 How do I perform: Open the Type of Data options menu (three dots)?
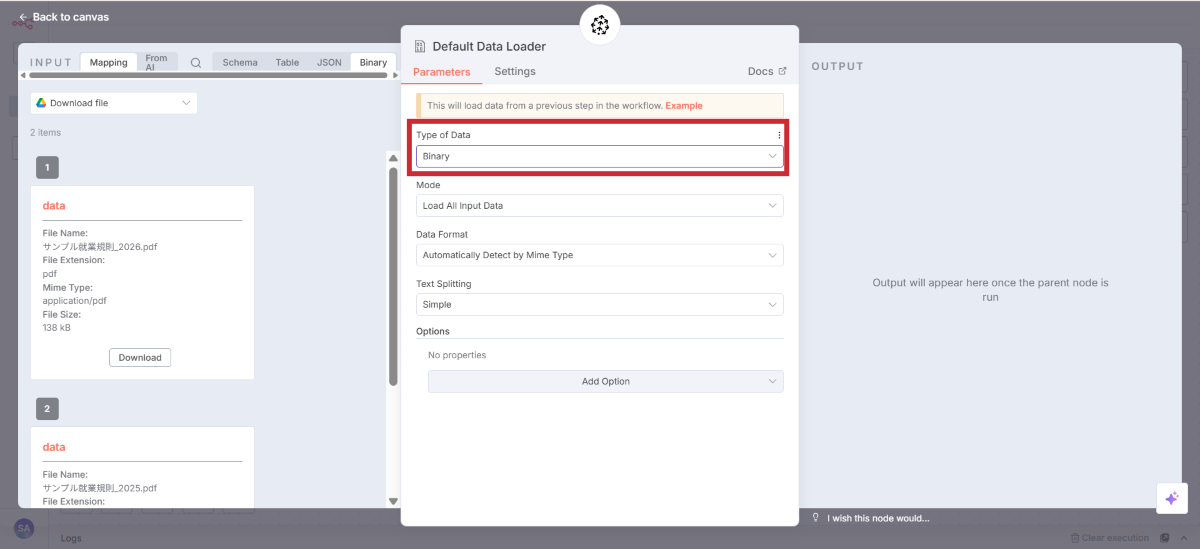click(779, 135)
